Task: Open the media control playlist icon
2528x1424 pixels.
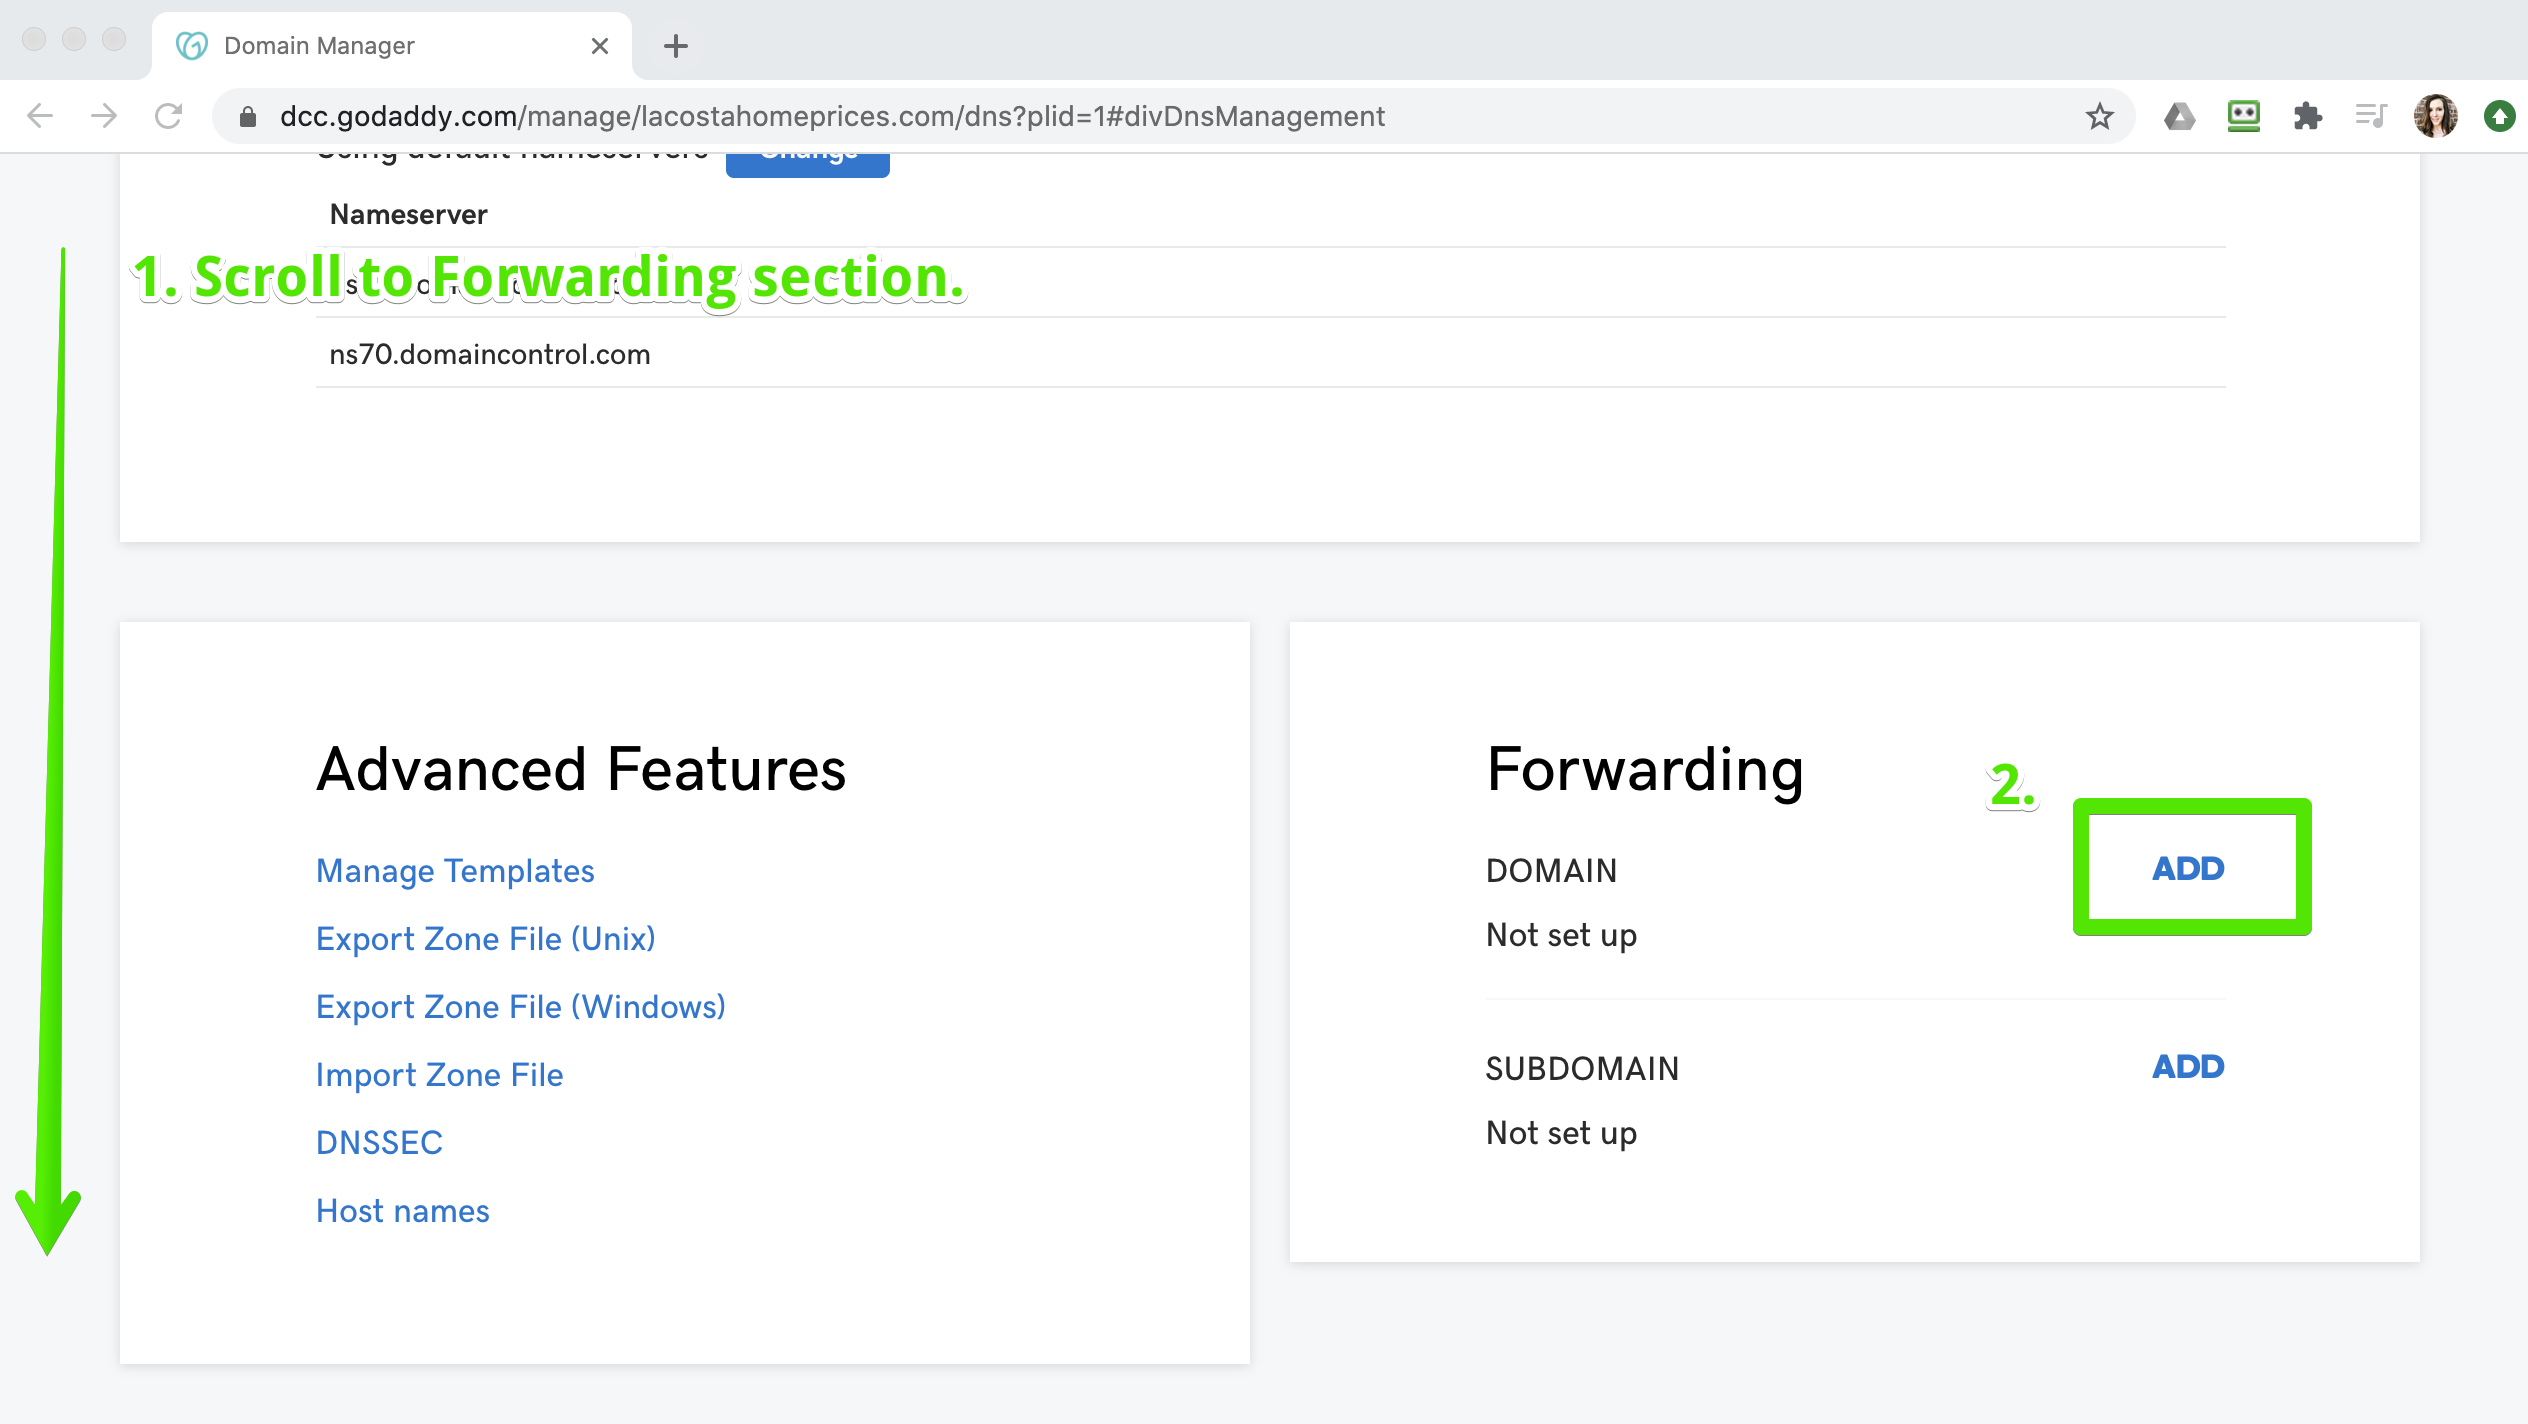Action: tap(2371, 116)
